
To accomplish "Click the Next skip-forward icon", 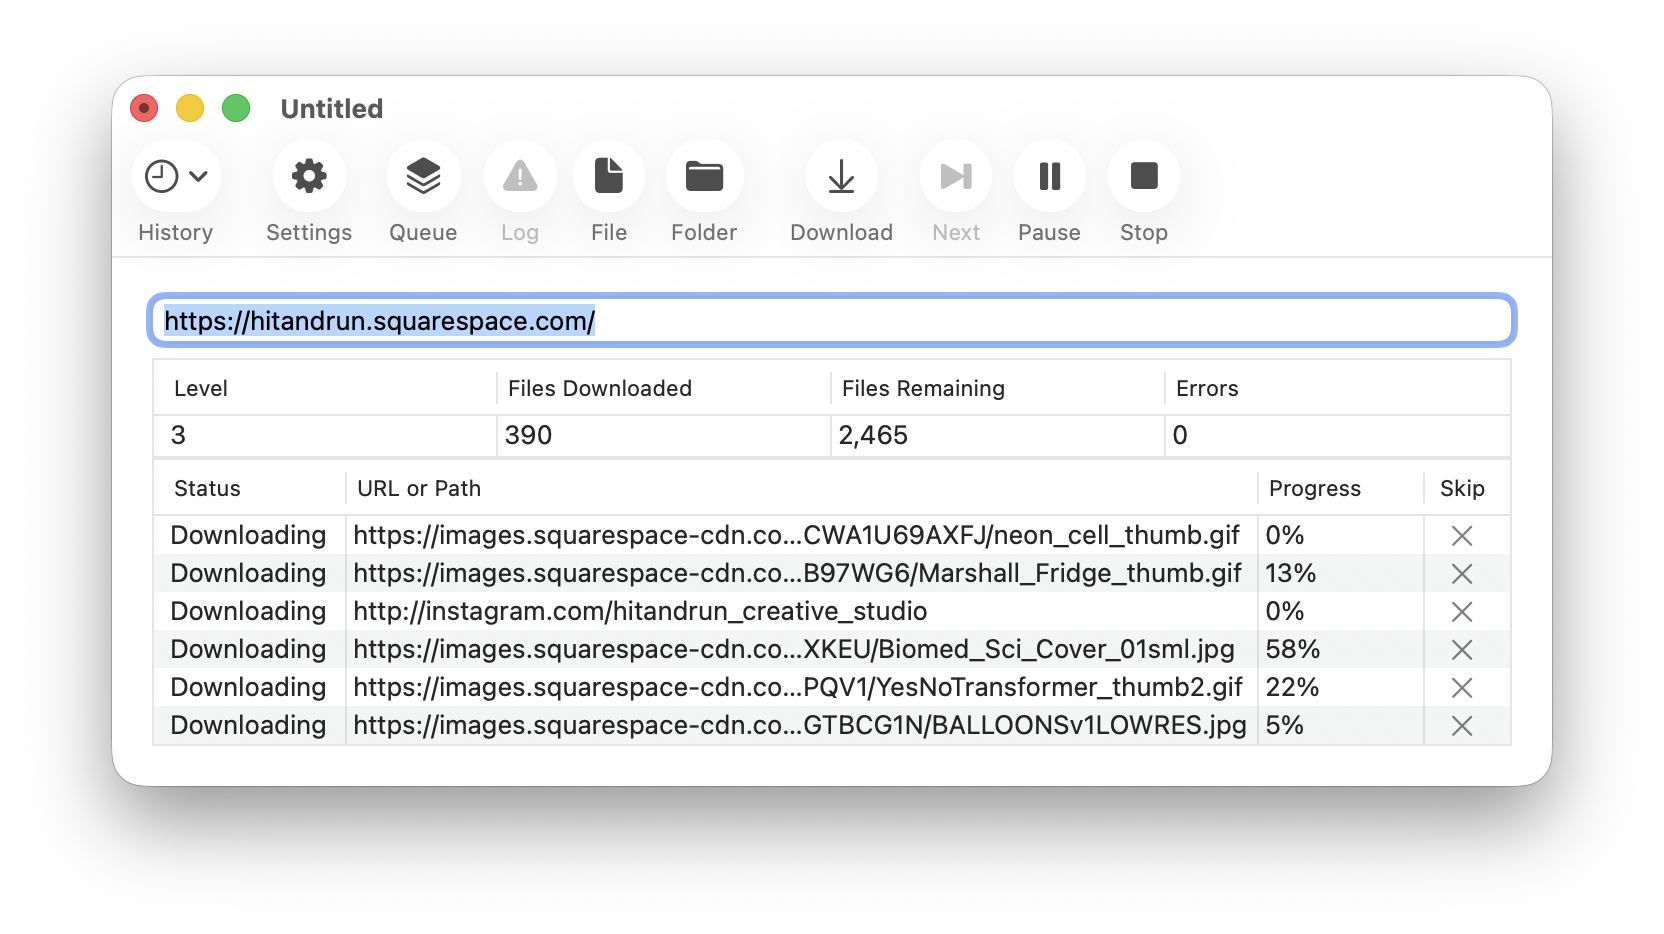I will point(956,177).
